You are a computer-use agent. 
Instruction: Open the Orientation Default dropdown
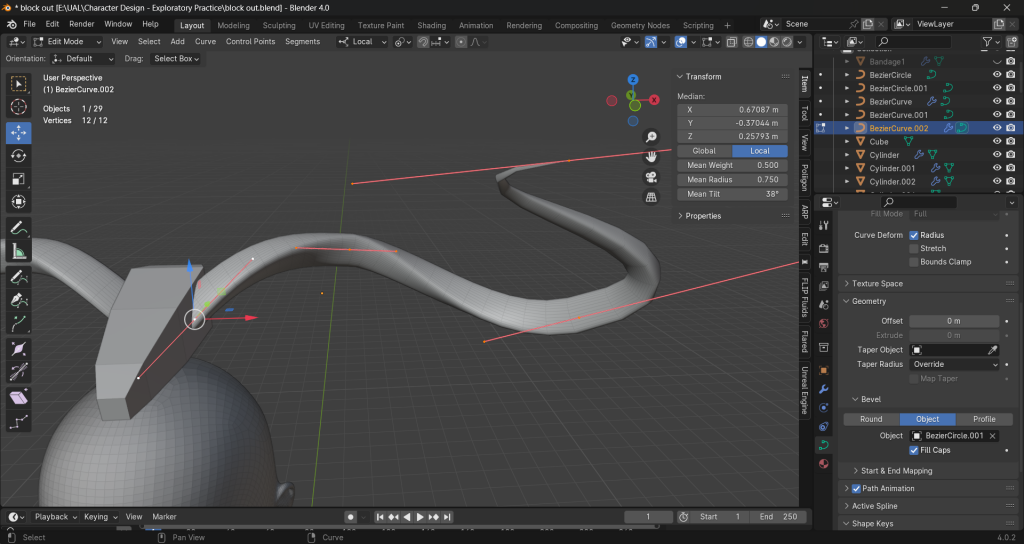84,59
